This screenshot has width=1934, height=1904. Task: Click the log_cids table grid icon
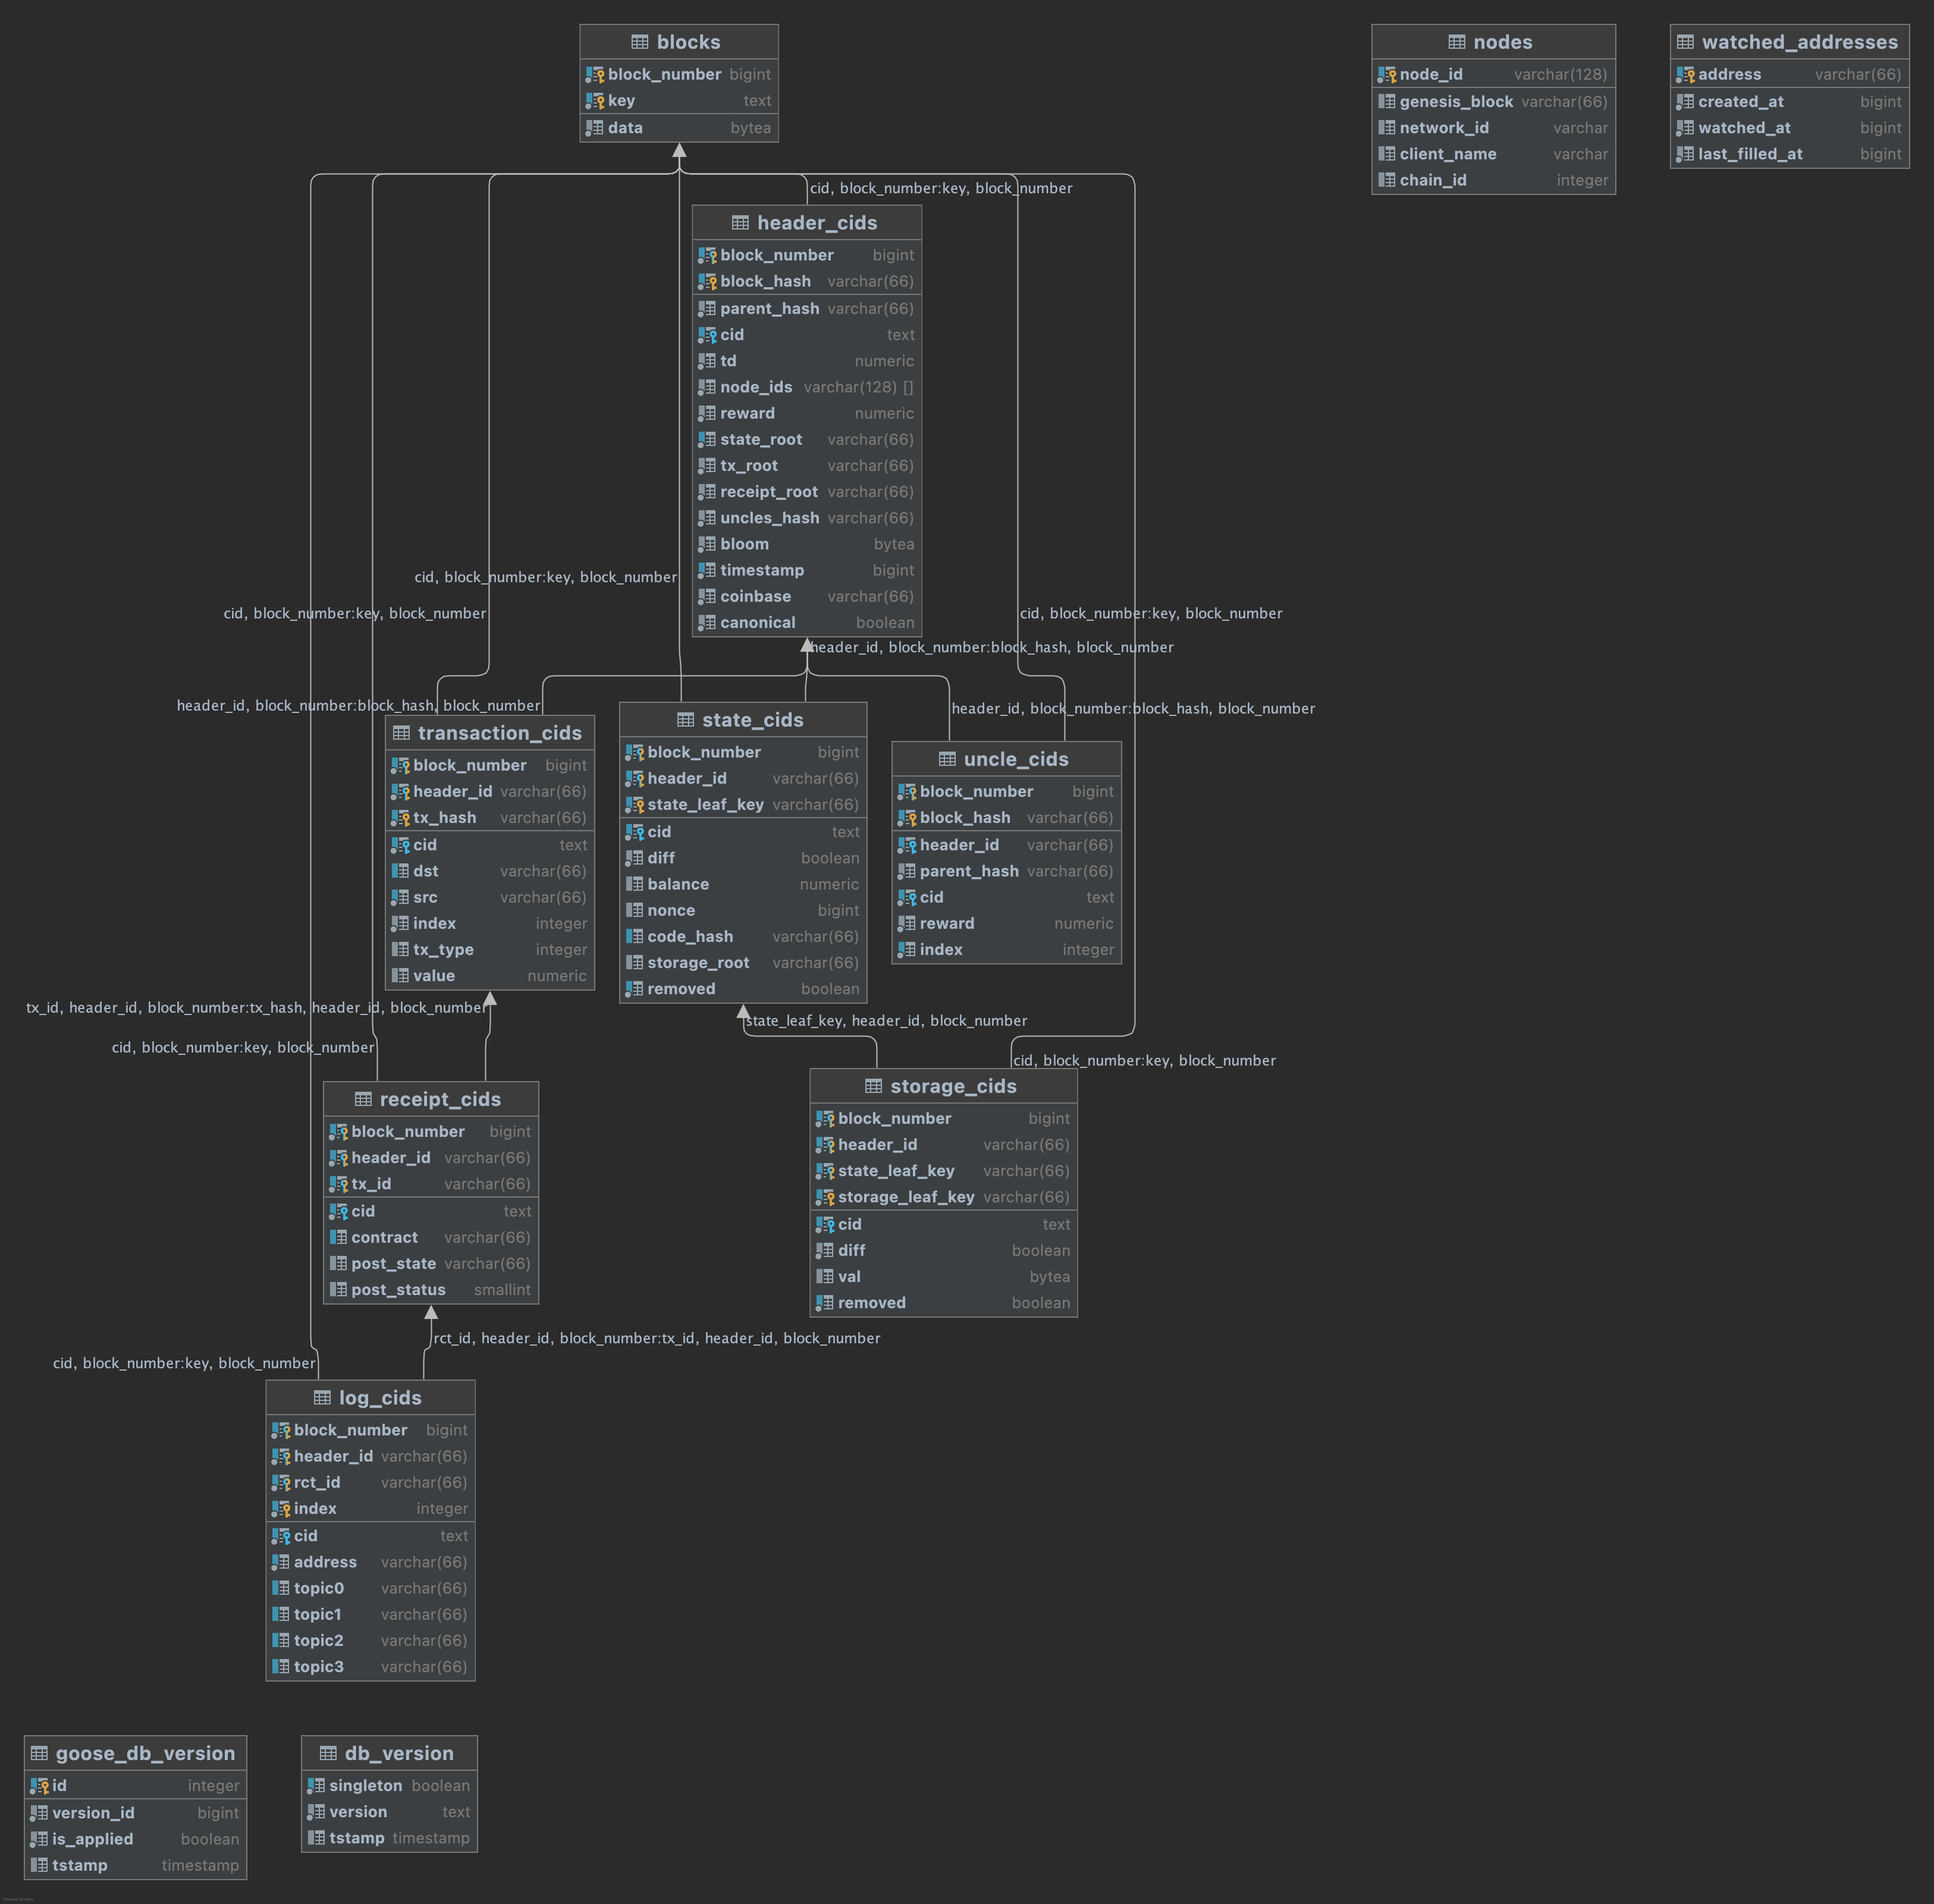[x=322, y=1398]
